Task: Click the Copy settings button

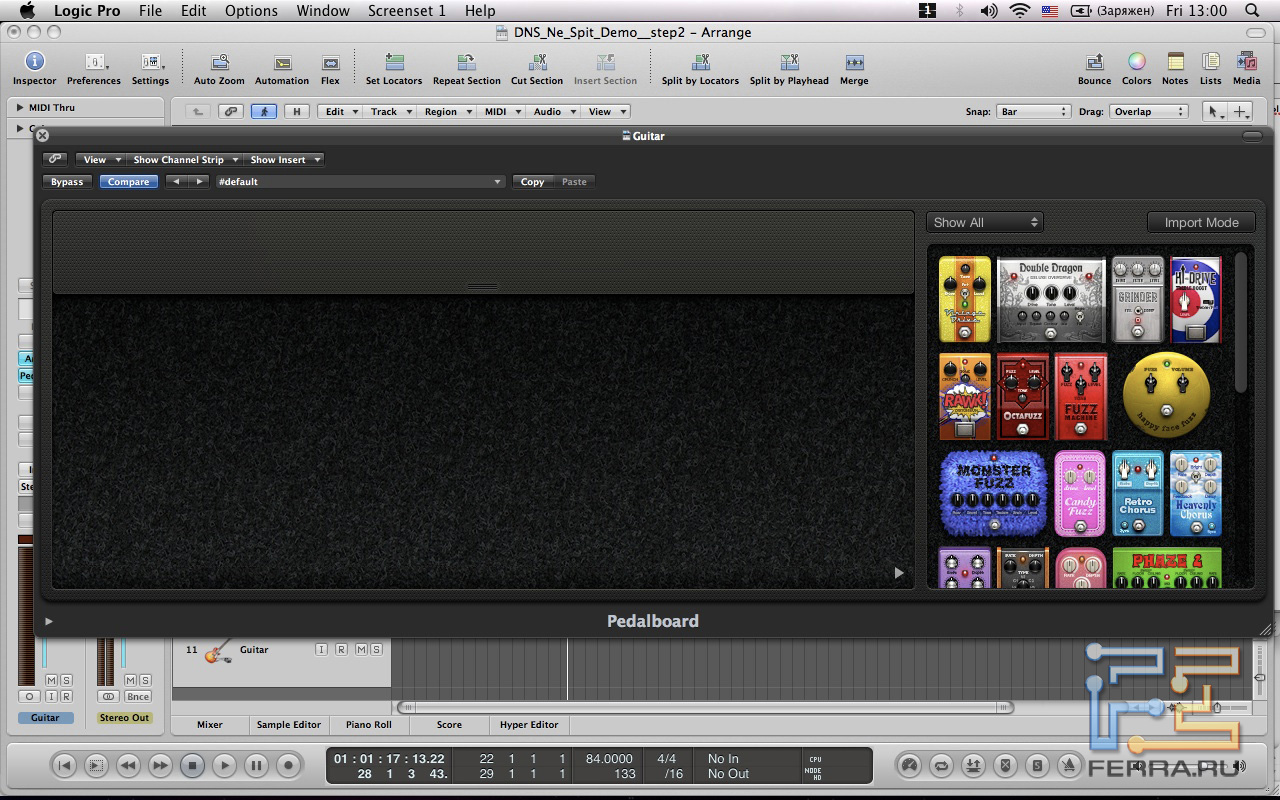Action: coord(532,182)
